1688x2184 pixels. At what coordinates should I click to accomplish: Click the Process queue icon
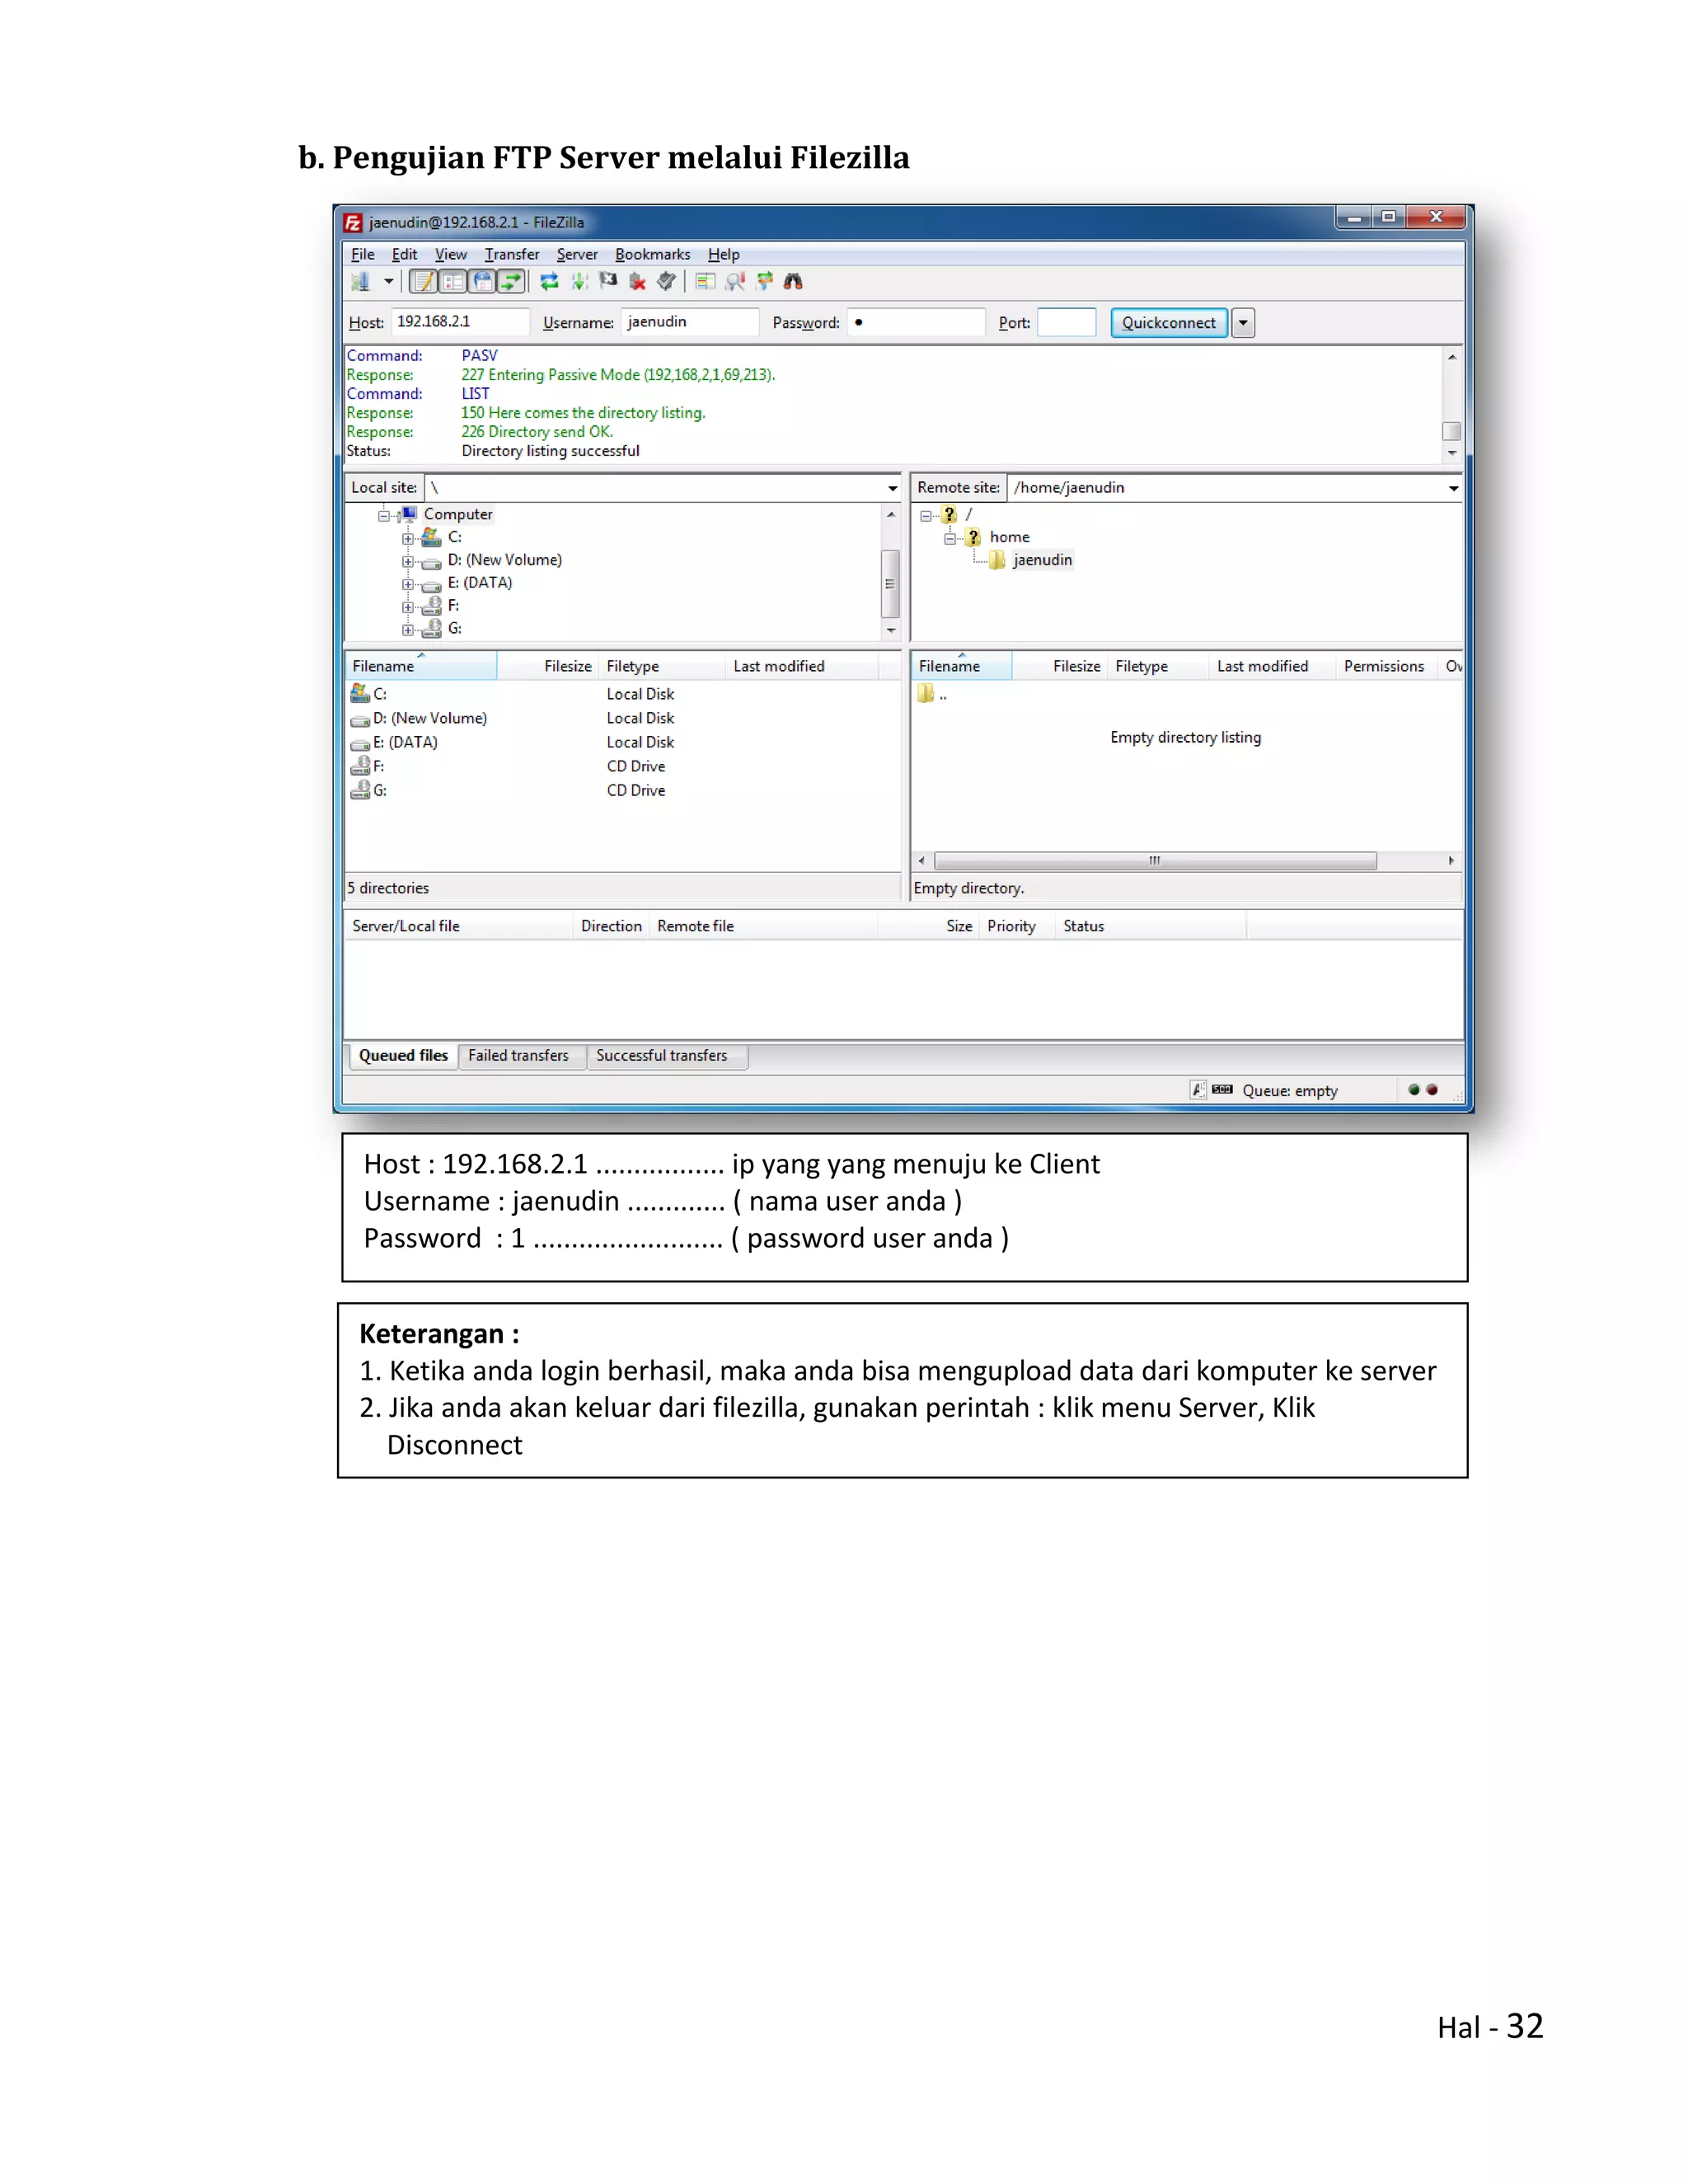(x=579, y=282)
